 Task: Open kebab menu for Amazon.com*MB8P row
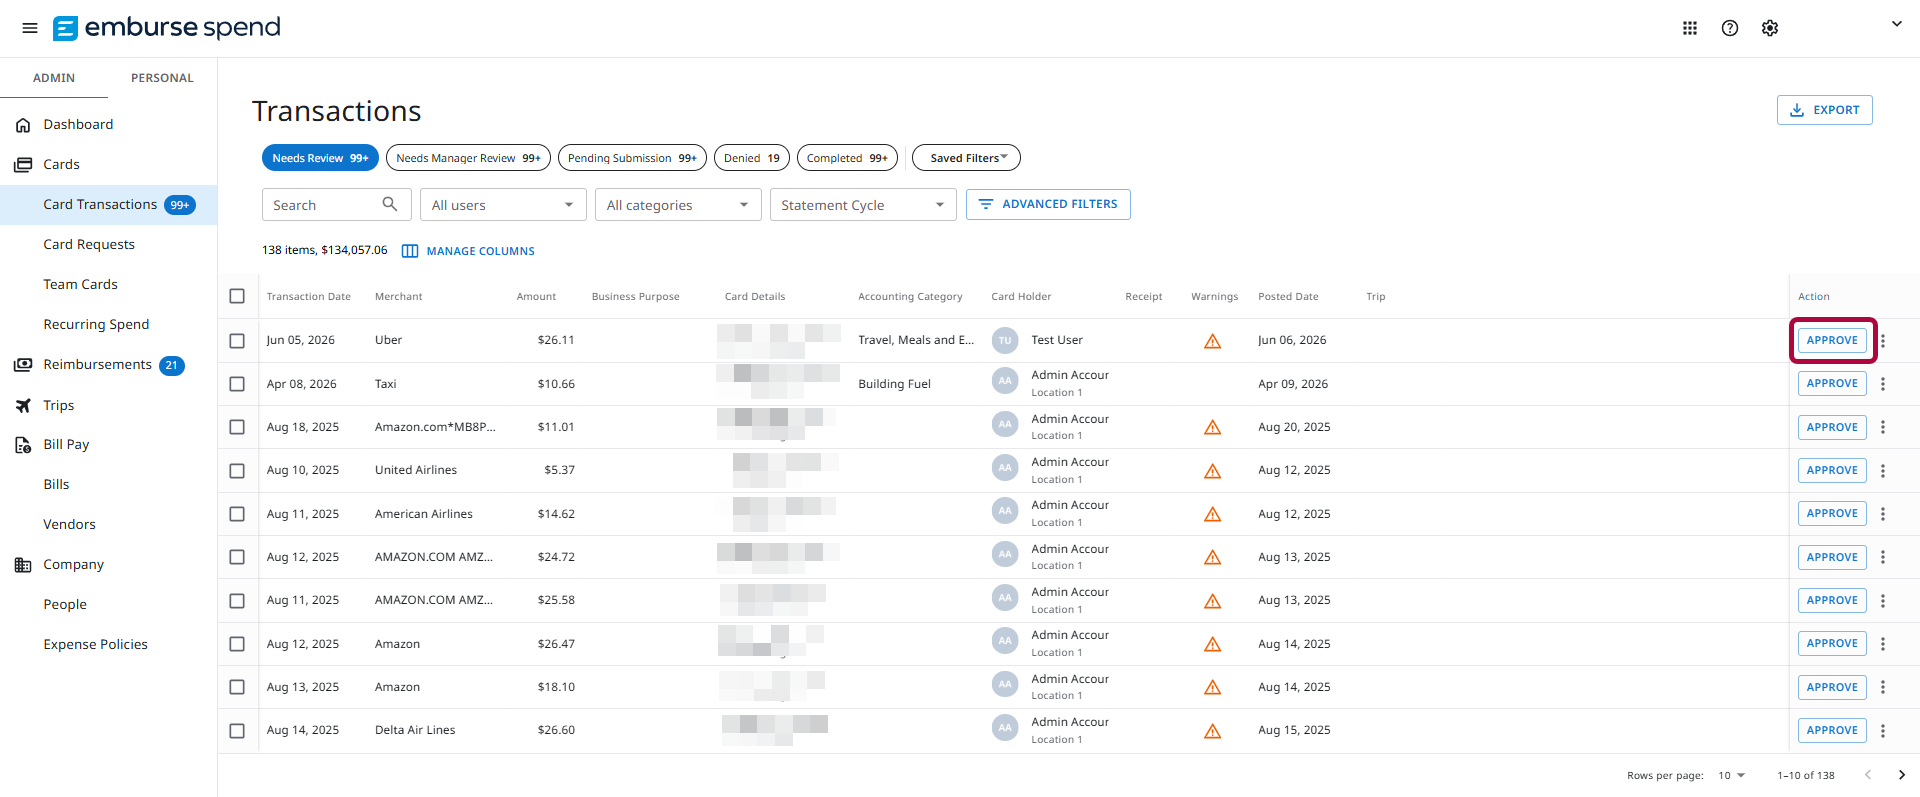pyautogui.click(x=1883, y=427)
